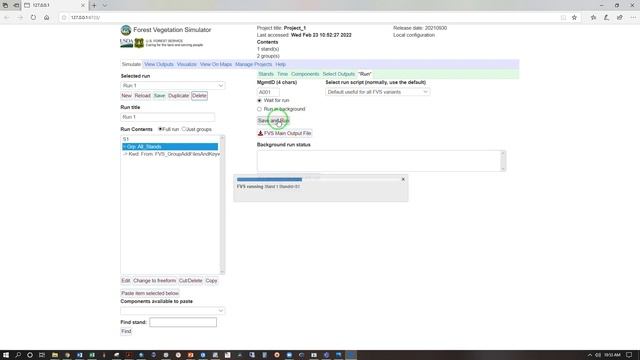Close the 127.0.0.1 browser tab
Image resolution: width=640 pixels, height=360 pixels.
(83, 5)
